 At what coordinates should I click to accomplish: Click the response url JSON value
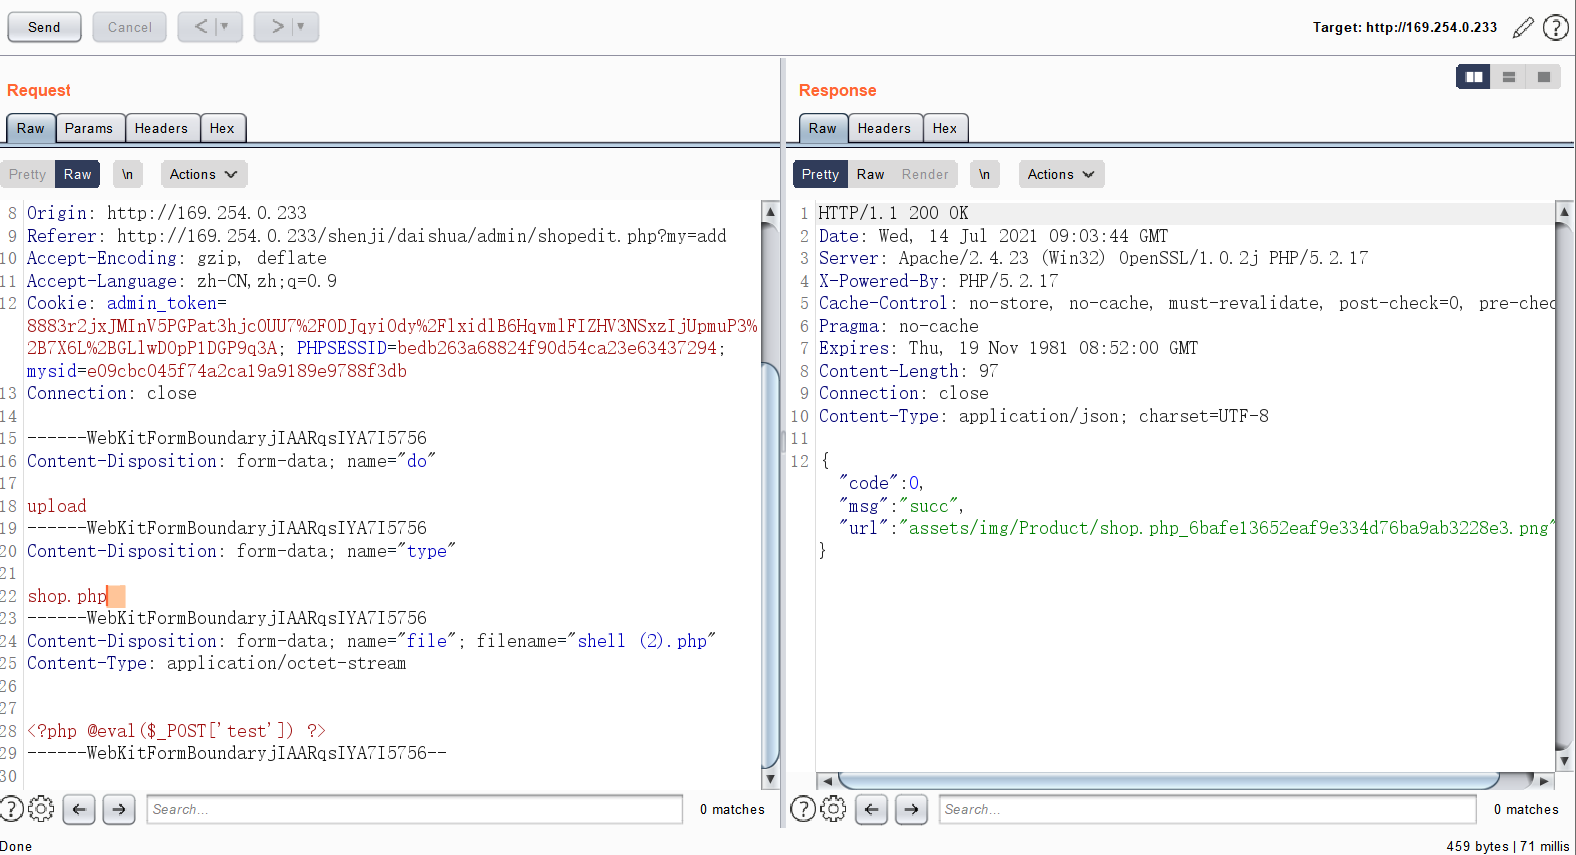pos(1227,528)
